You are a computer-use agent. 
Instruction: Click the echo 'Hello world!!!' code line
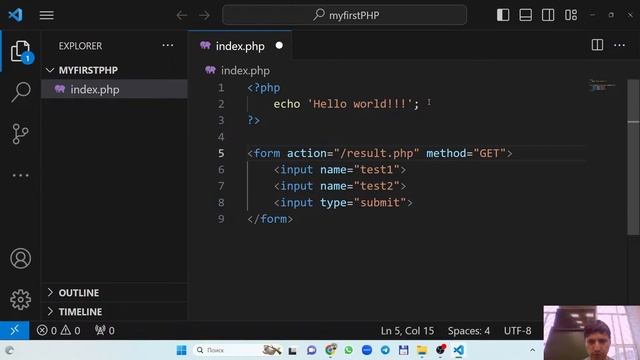tap(346, 104)
